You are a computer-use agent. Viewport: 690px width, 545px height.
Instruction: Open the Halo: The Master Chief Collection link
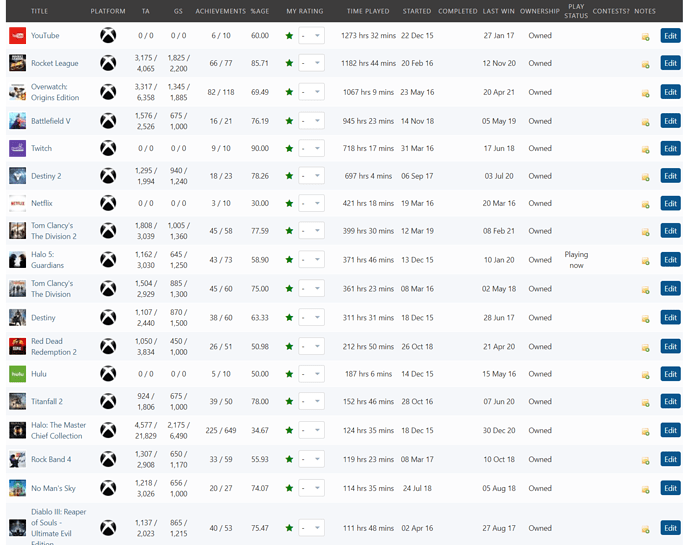(59, 430)
